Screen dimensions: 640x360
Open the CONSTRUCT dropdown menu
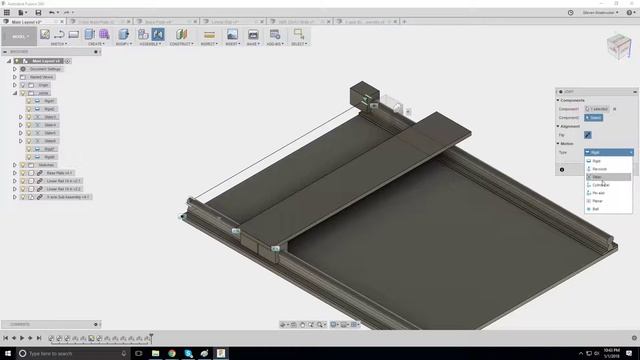pyautogui.click(x=182, y=44)
